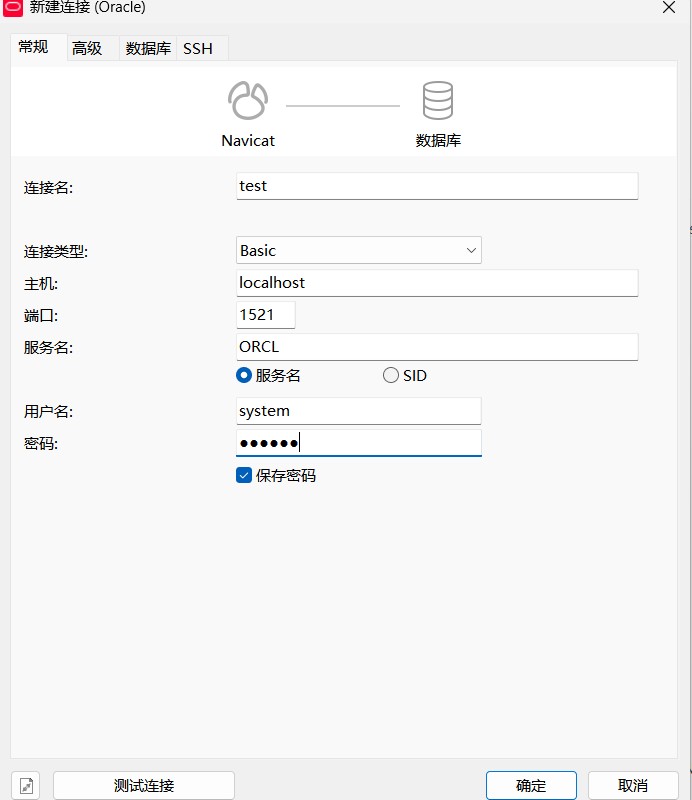Click the 端口 field showing 1521
The height and width of the screenshot is (800, 692).
pos(266,315)
